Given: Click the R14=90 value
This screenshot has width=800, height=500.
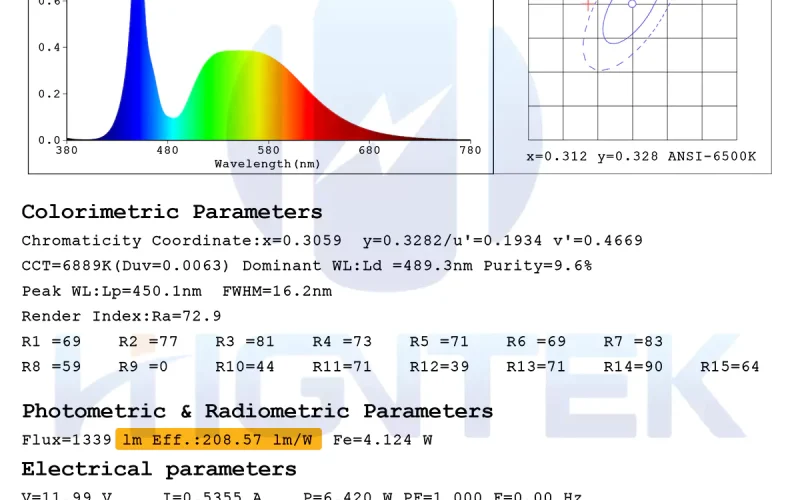Looking at the screenshot, I should [x=633, y=367].
